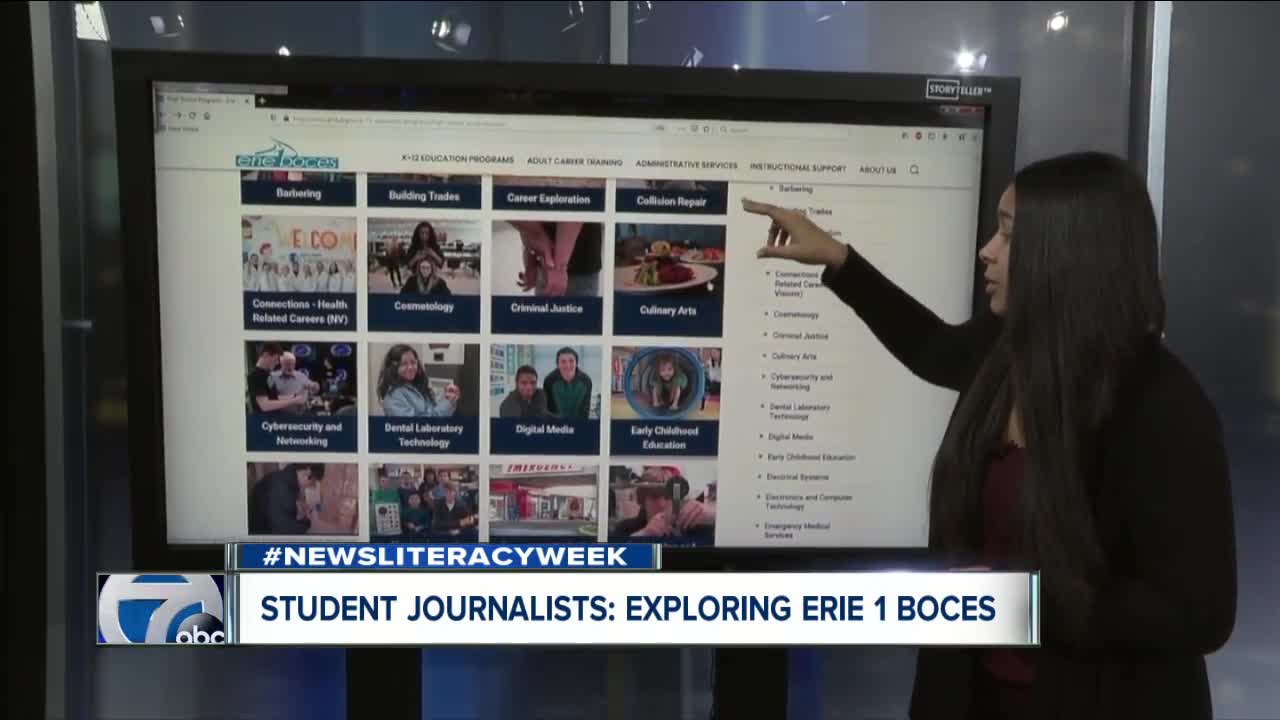Open the Digital Media card photo
Image resolution: width=1280 pixels, height=720 pixels.
[545, 382]
